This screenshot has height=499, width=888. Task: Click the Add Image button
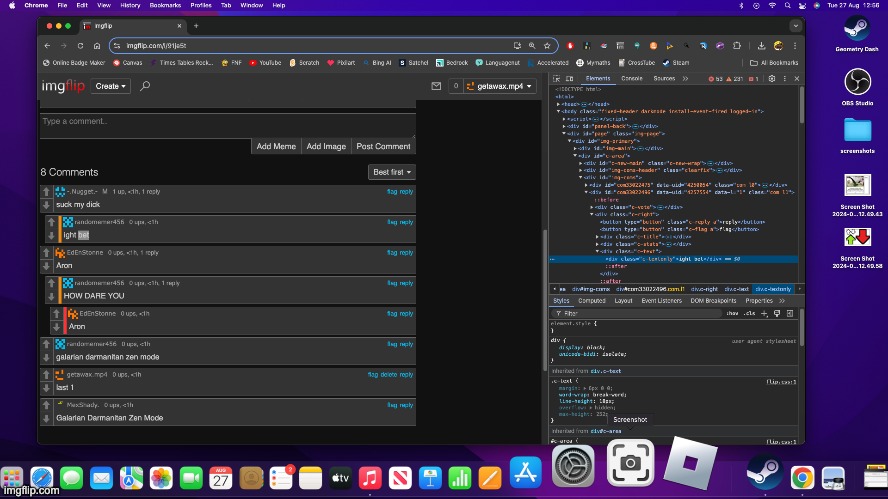tap(326, 147)
